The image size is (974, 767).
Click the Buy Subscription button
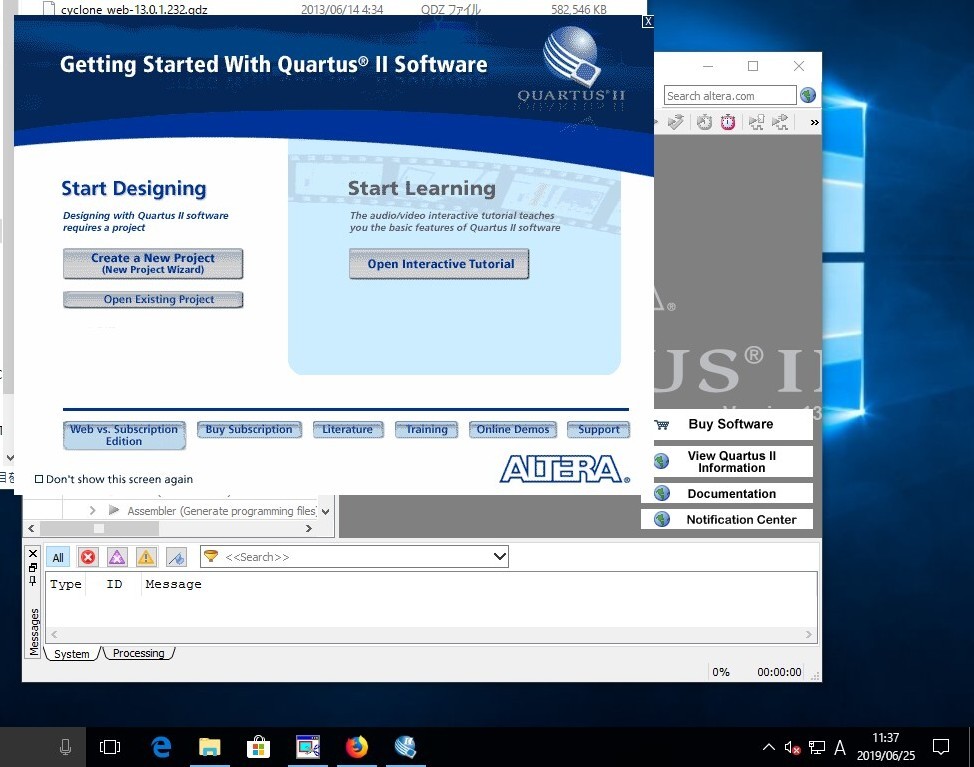249,429
